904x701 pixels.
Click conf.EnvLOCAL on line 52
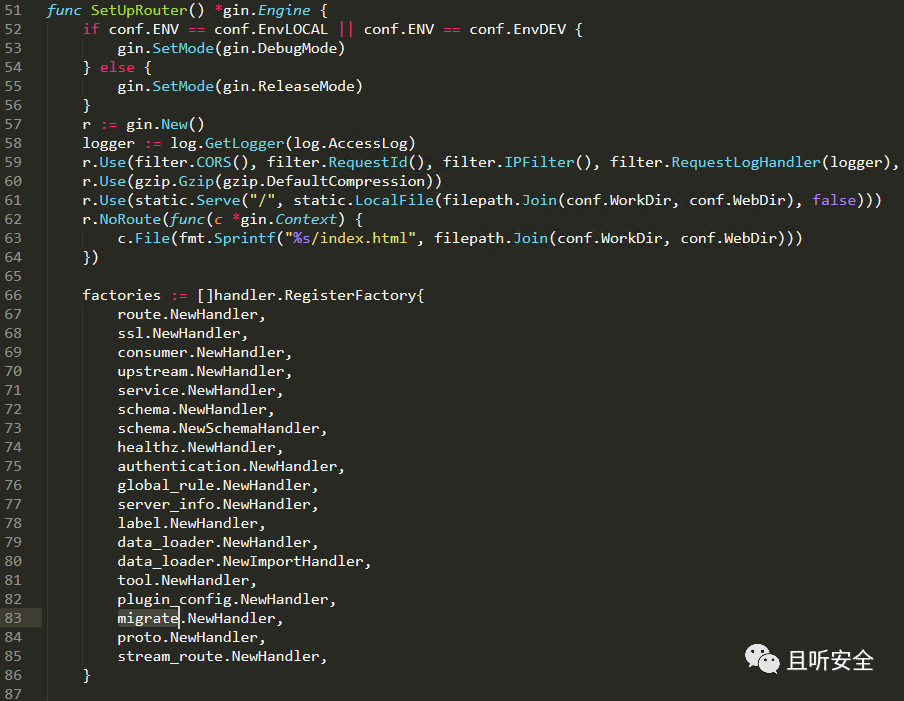tap(271, 29)
